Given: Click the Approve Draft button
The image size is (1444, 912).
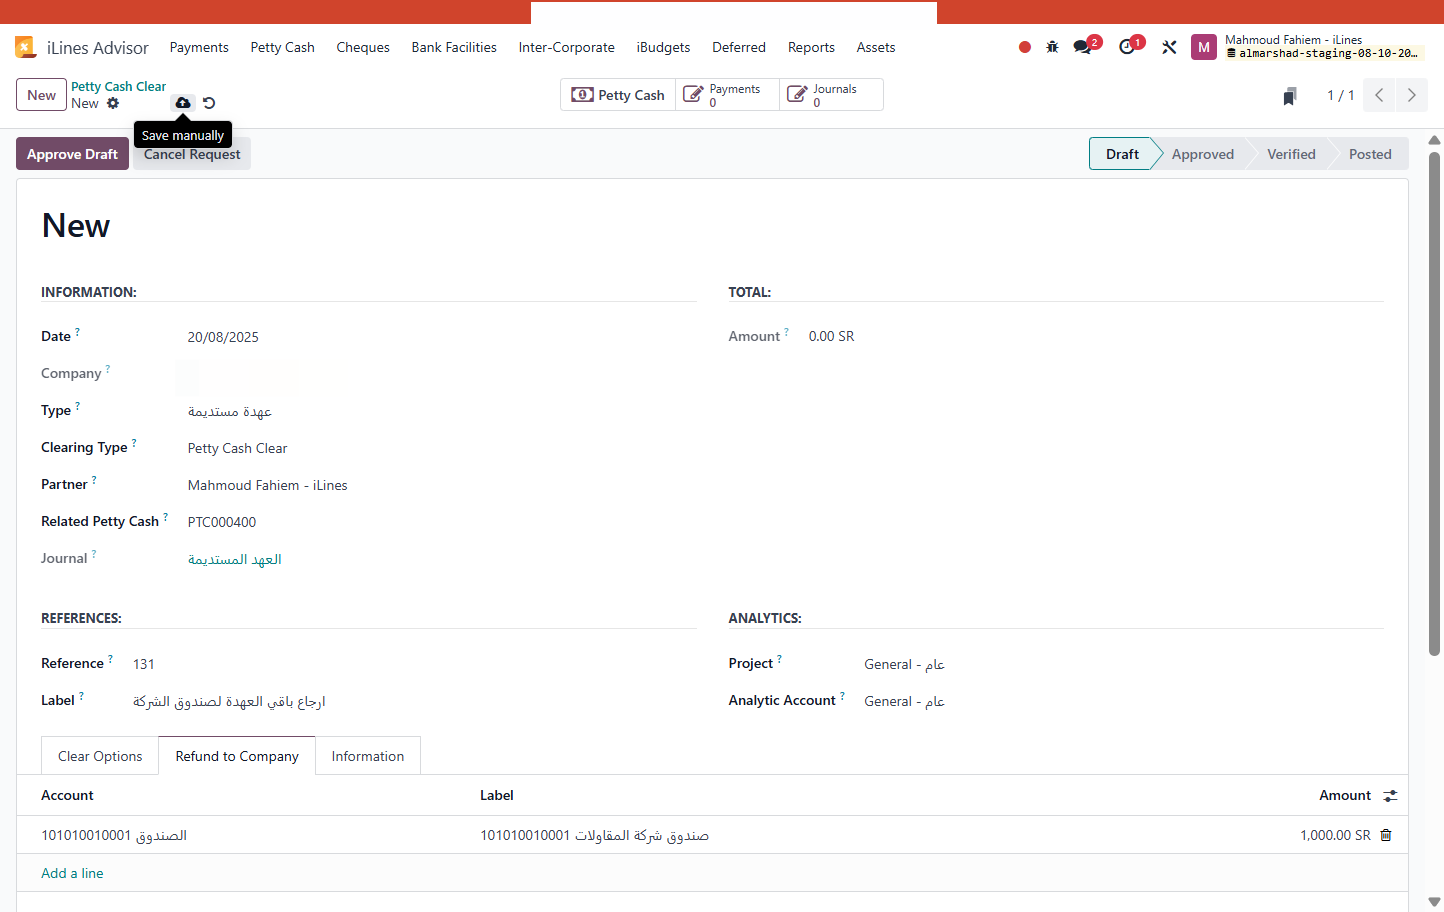Looking at the screenshot, I should [x=72, y=154].
